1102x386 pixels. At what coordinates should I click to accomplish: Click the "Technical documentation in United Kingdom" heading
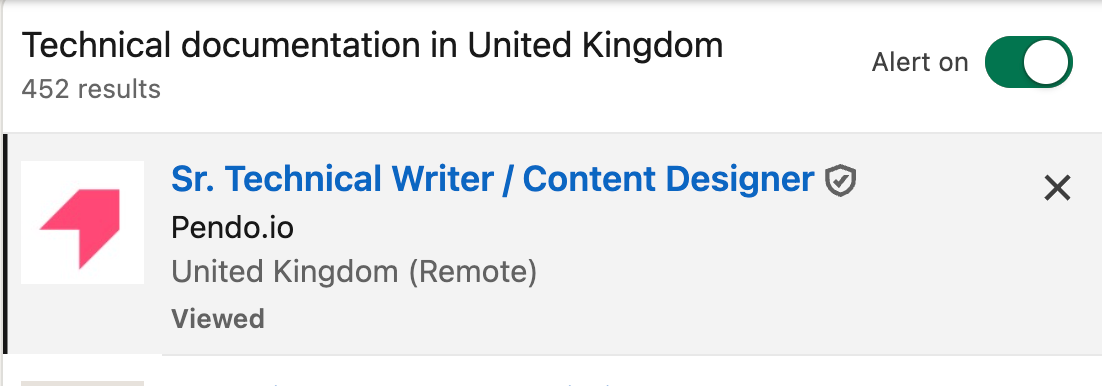[372, 46]
